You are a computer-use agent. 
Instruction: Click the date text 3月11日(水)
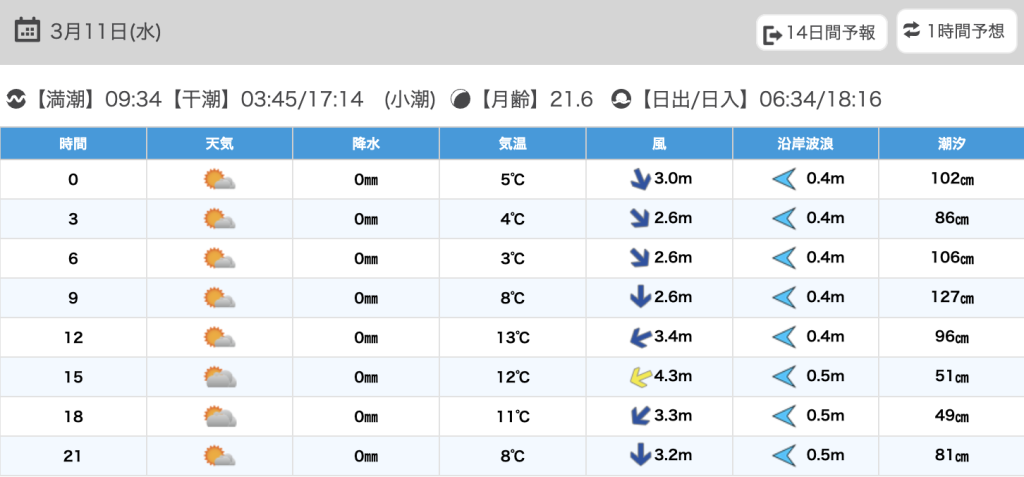(x=105, y=31)
